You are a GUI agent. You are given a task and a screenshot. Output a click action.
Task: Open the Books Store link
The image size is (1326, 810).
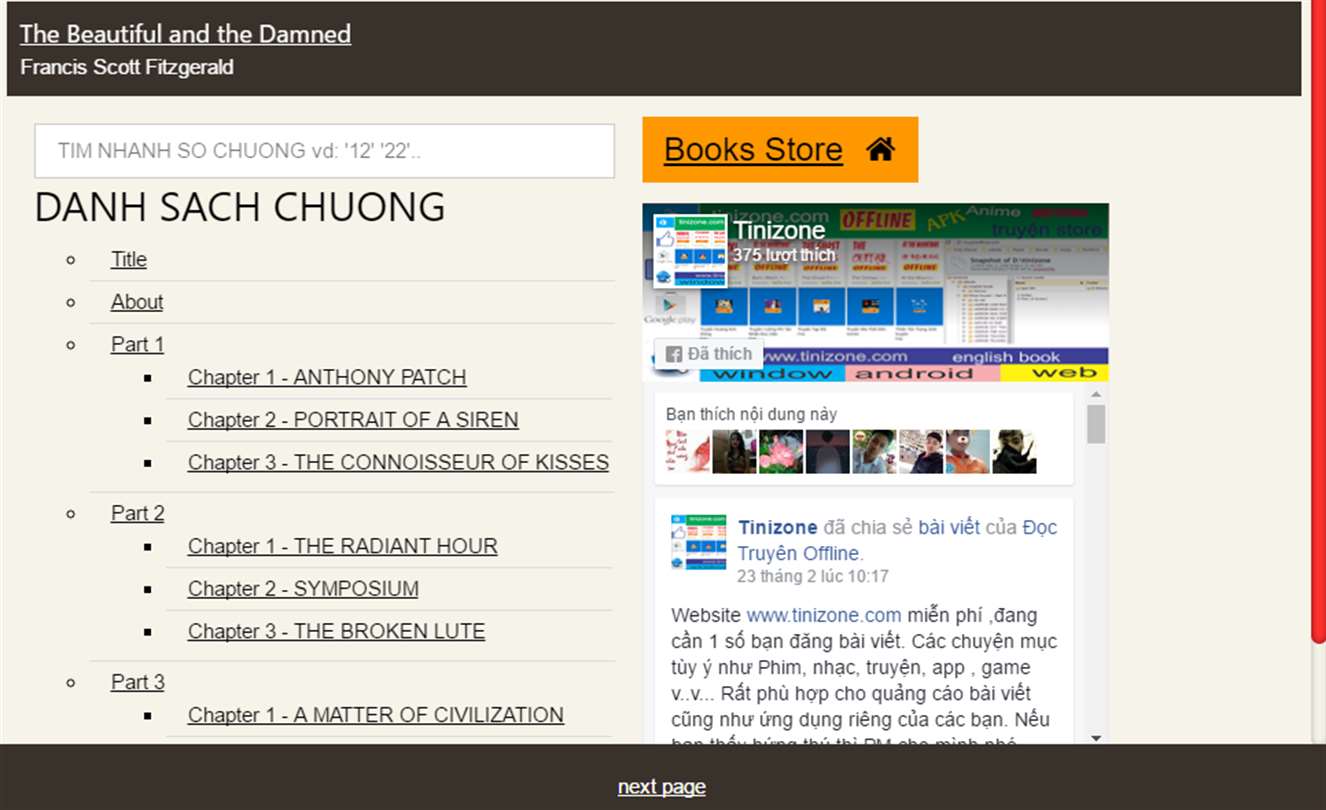(753, 149)
